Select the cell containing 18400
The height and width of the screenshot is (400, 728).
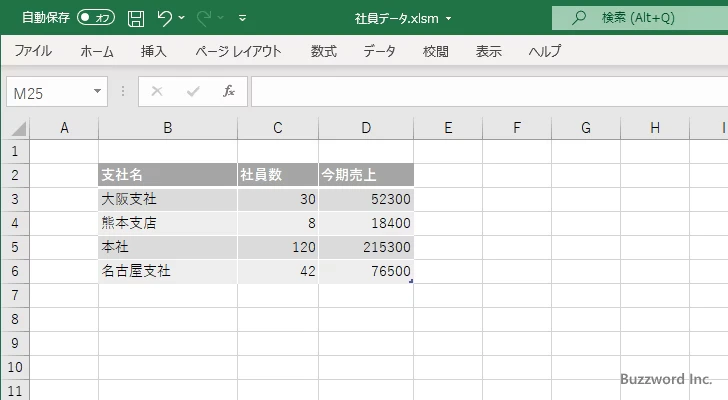coord(366,223)
